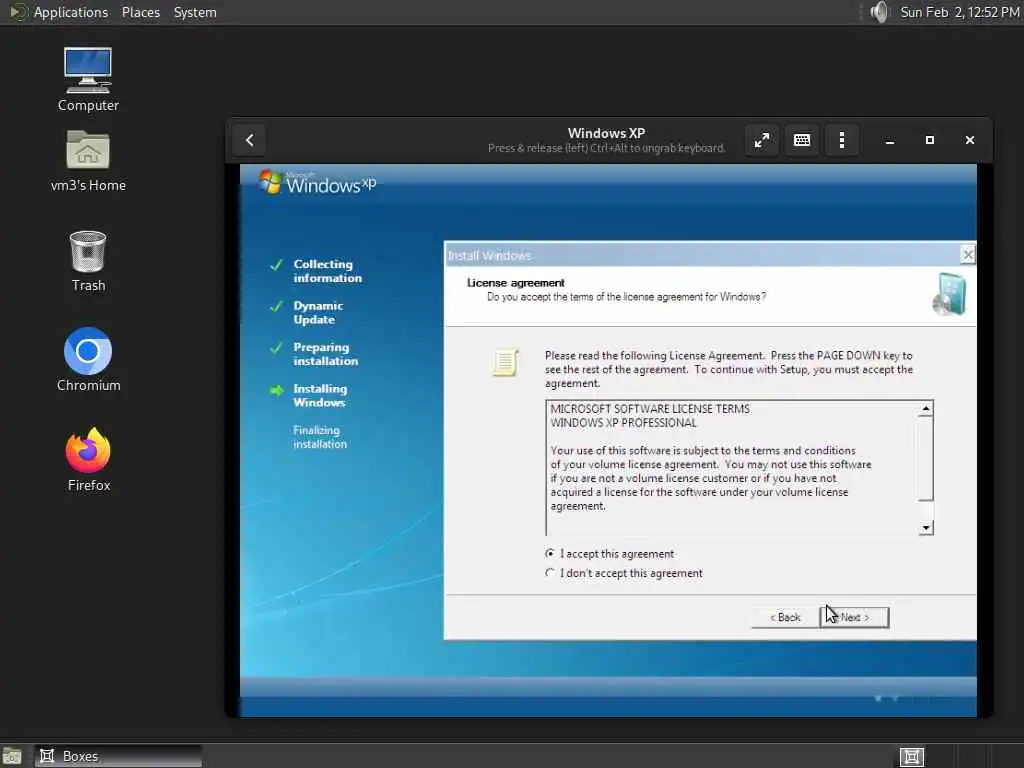1024x768 pixels.
Task: Select 'I accept this agreement'
Action: pos(610,554)
